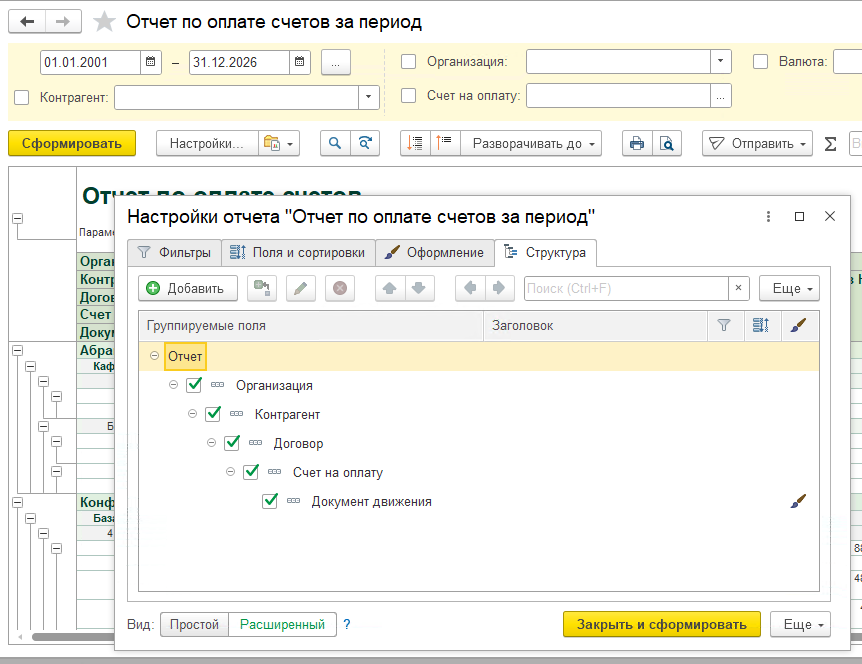Clear the search field with the x button

(x=738, y=288)
